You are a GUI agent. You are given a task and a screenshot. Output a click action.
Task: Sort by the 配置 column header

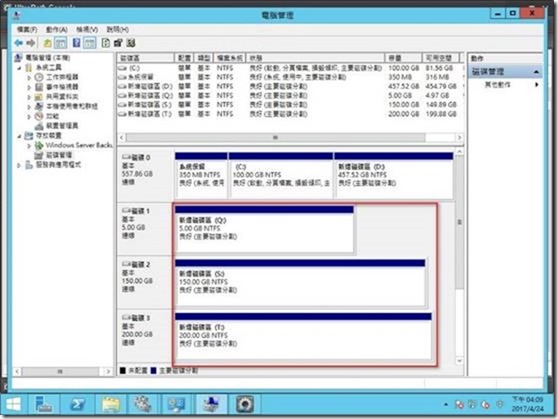click(x=184, y=58)
